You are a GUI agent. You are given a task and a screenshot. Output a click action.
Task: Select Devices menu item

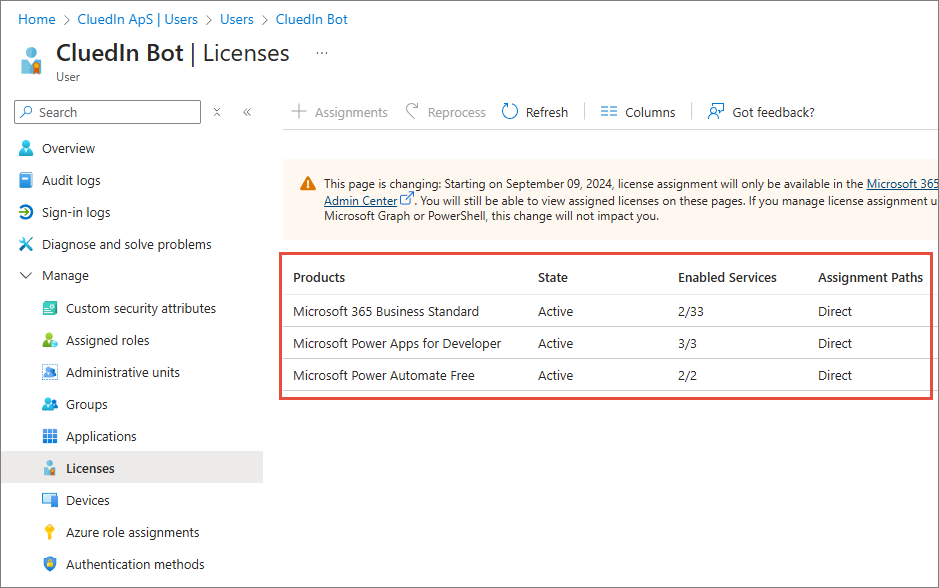[88, 501]
